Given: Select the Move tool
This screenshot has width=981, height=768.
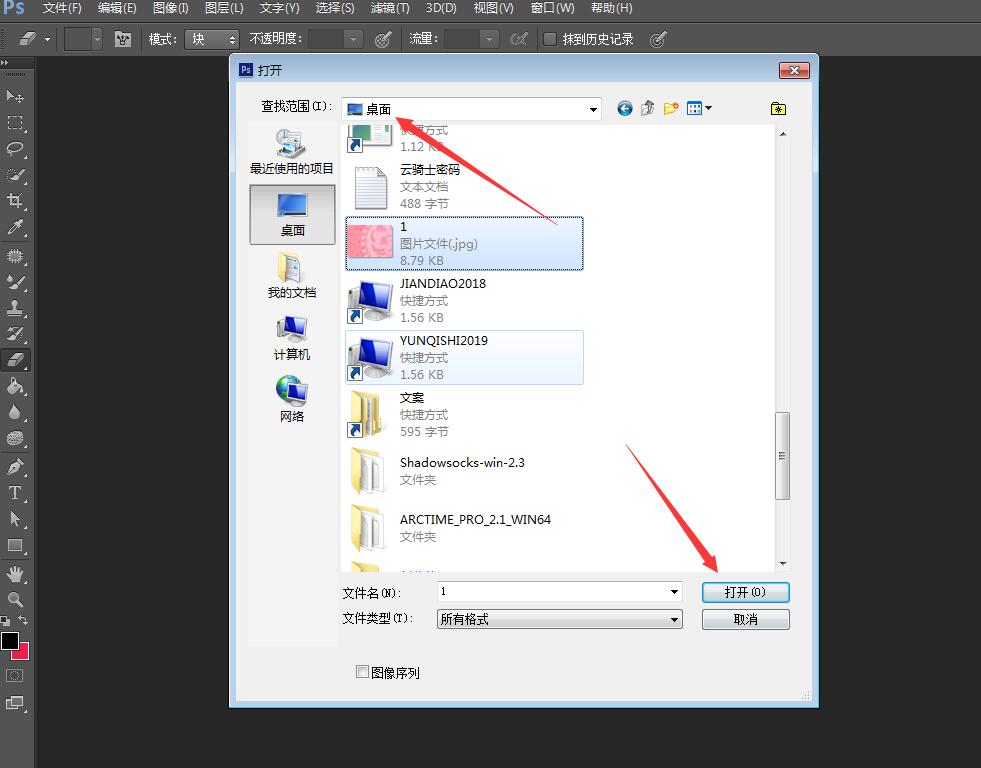Looking at the screenshot, I should coord(14,96).
